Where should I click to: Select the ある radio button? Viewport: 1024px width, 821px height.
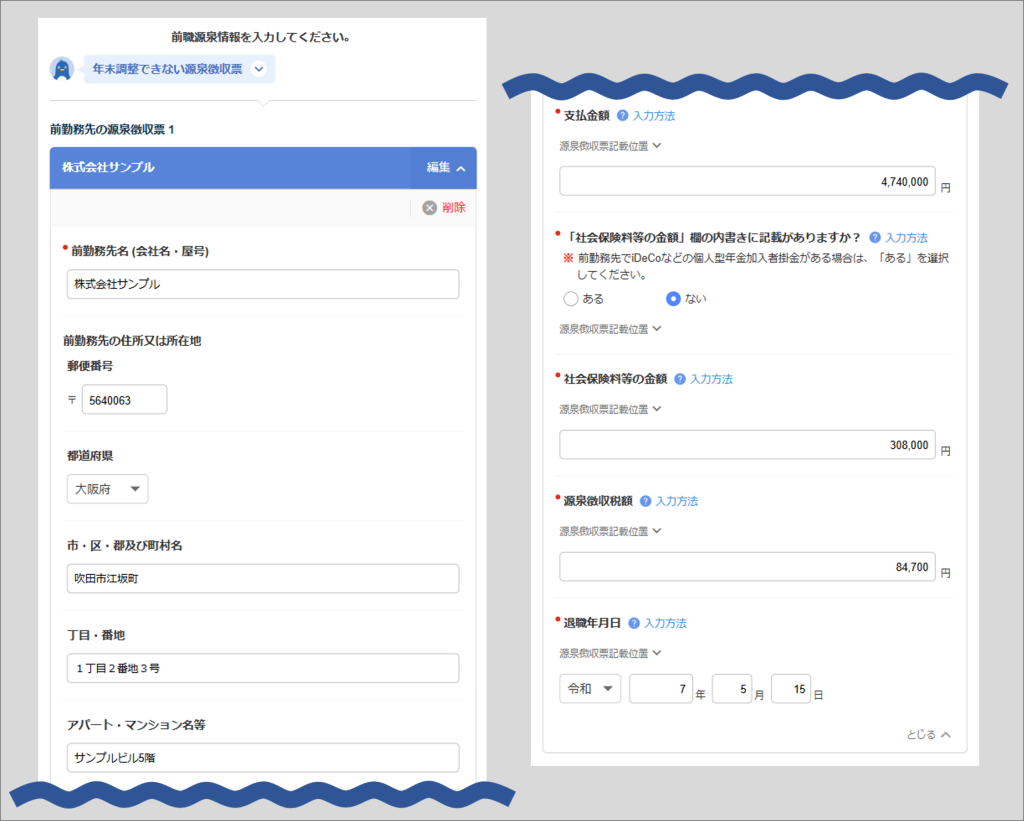[x=571, y=298]
